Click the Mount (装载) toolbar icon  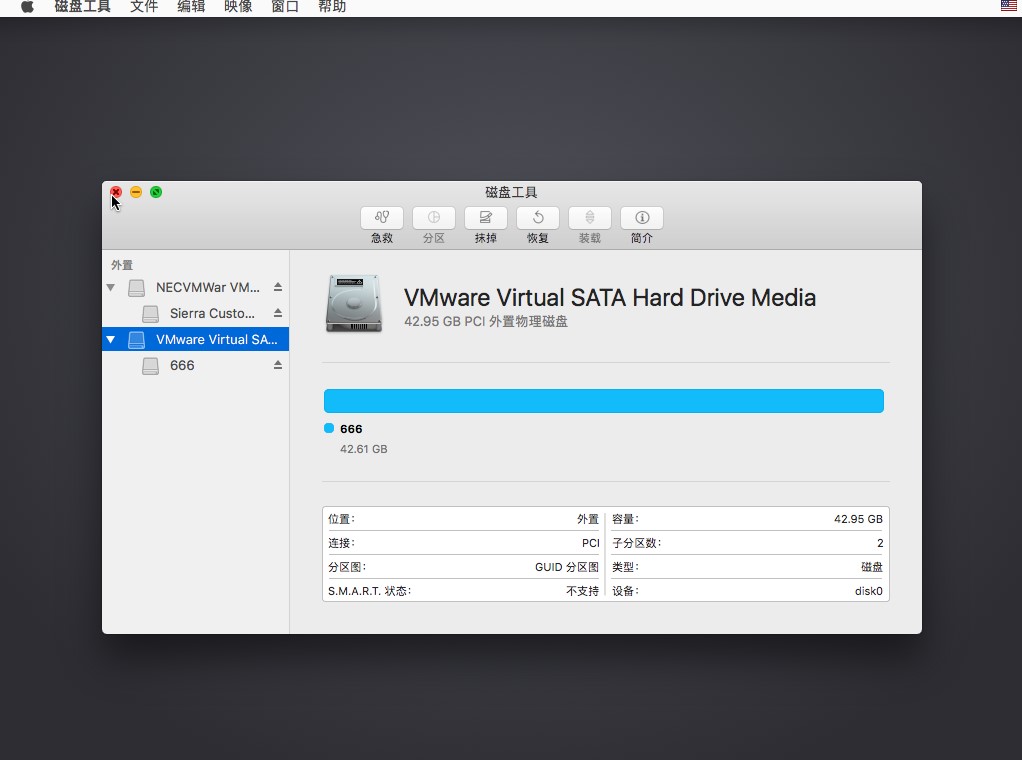click(x=590, y=218)
